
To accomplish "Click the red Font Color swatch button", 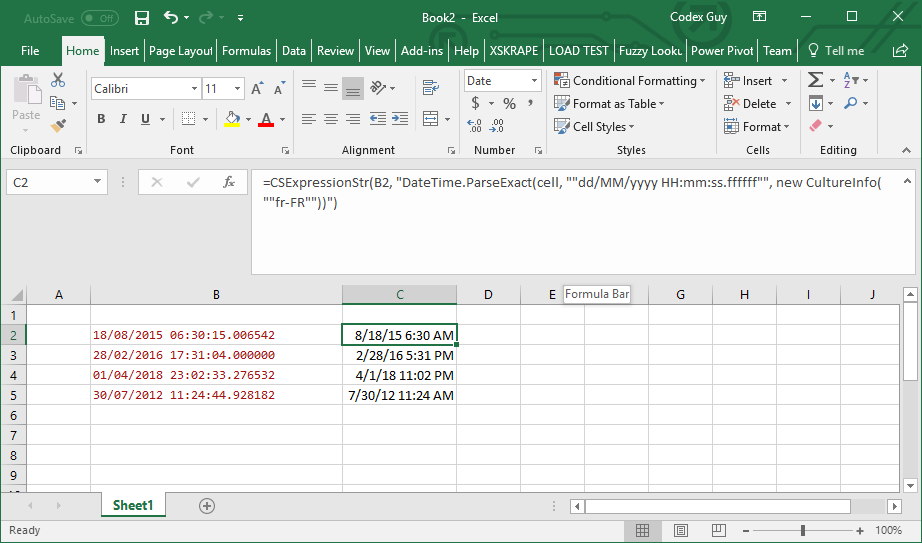I will click(x=266, y=119).
